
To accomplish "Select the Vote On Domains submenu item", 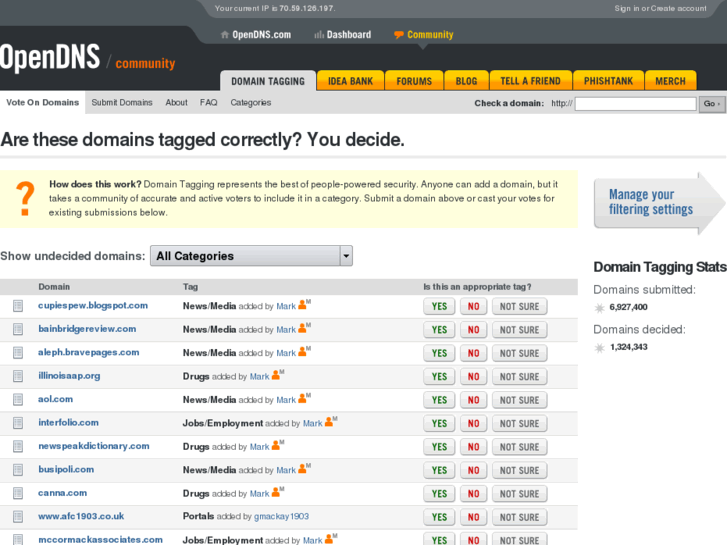I will [43, 103].
